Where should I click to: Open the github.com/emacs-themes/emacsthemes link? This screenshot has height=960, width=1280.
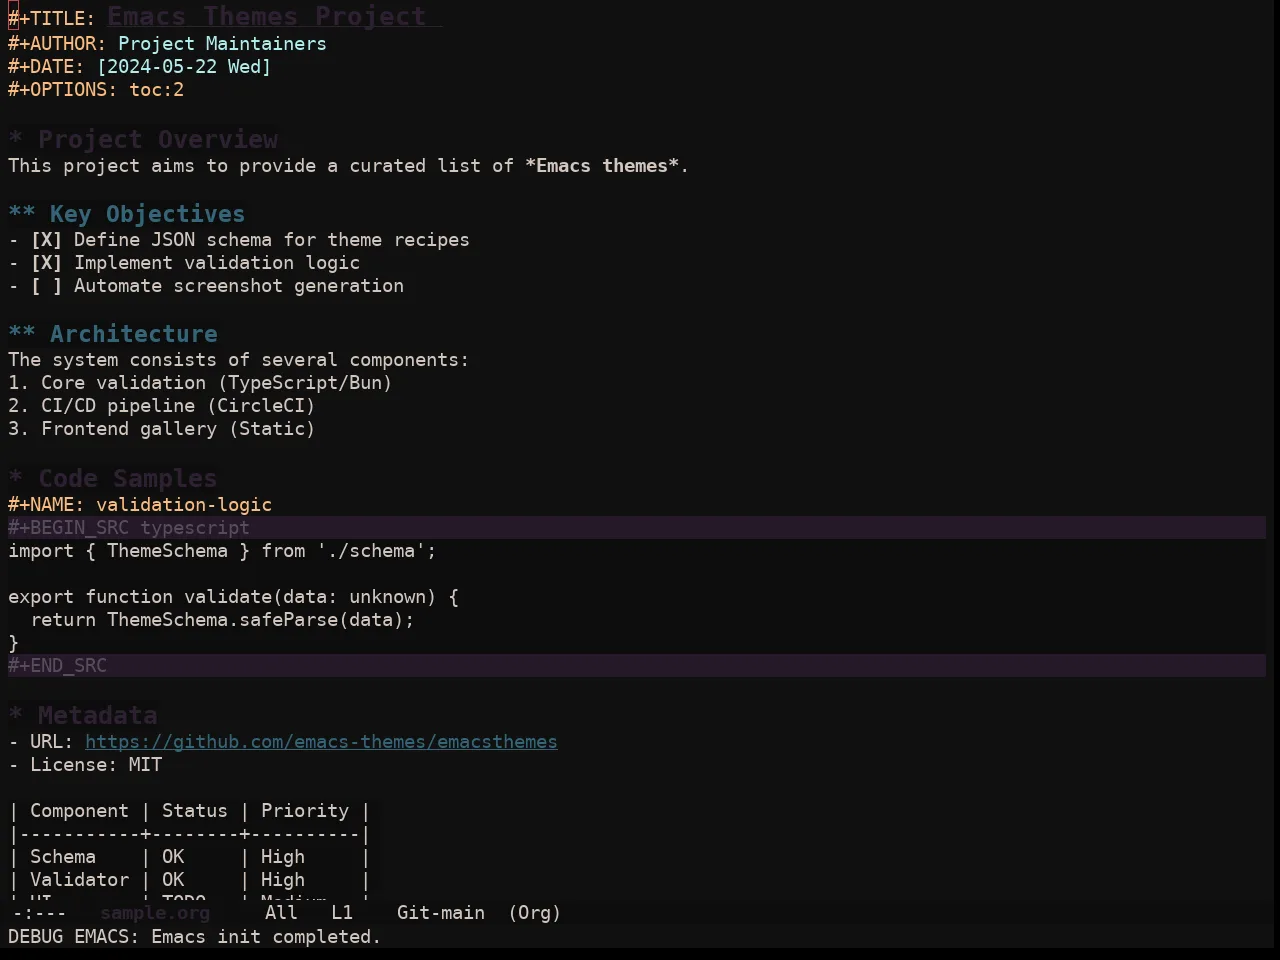tap(321, 742)
